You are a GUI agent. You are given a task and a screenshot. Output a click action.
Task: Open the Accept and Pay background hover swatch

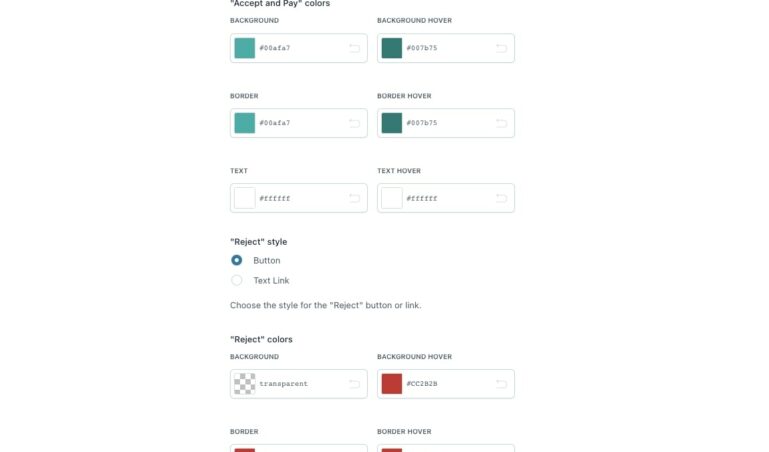point(392,48)
